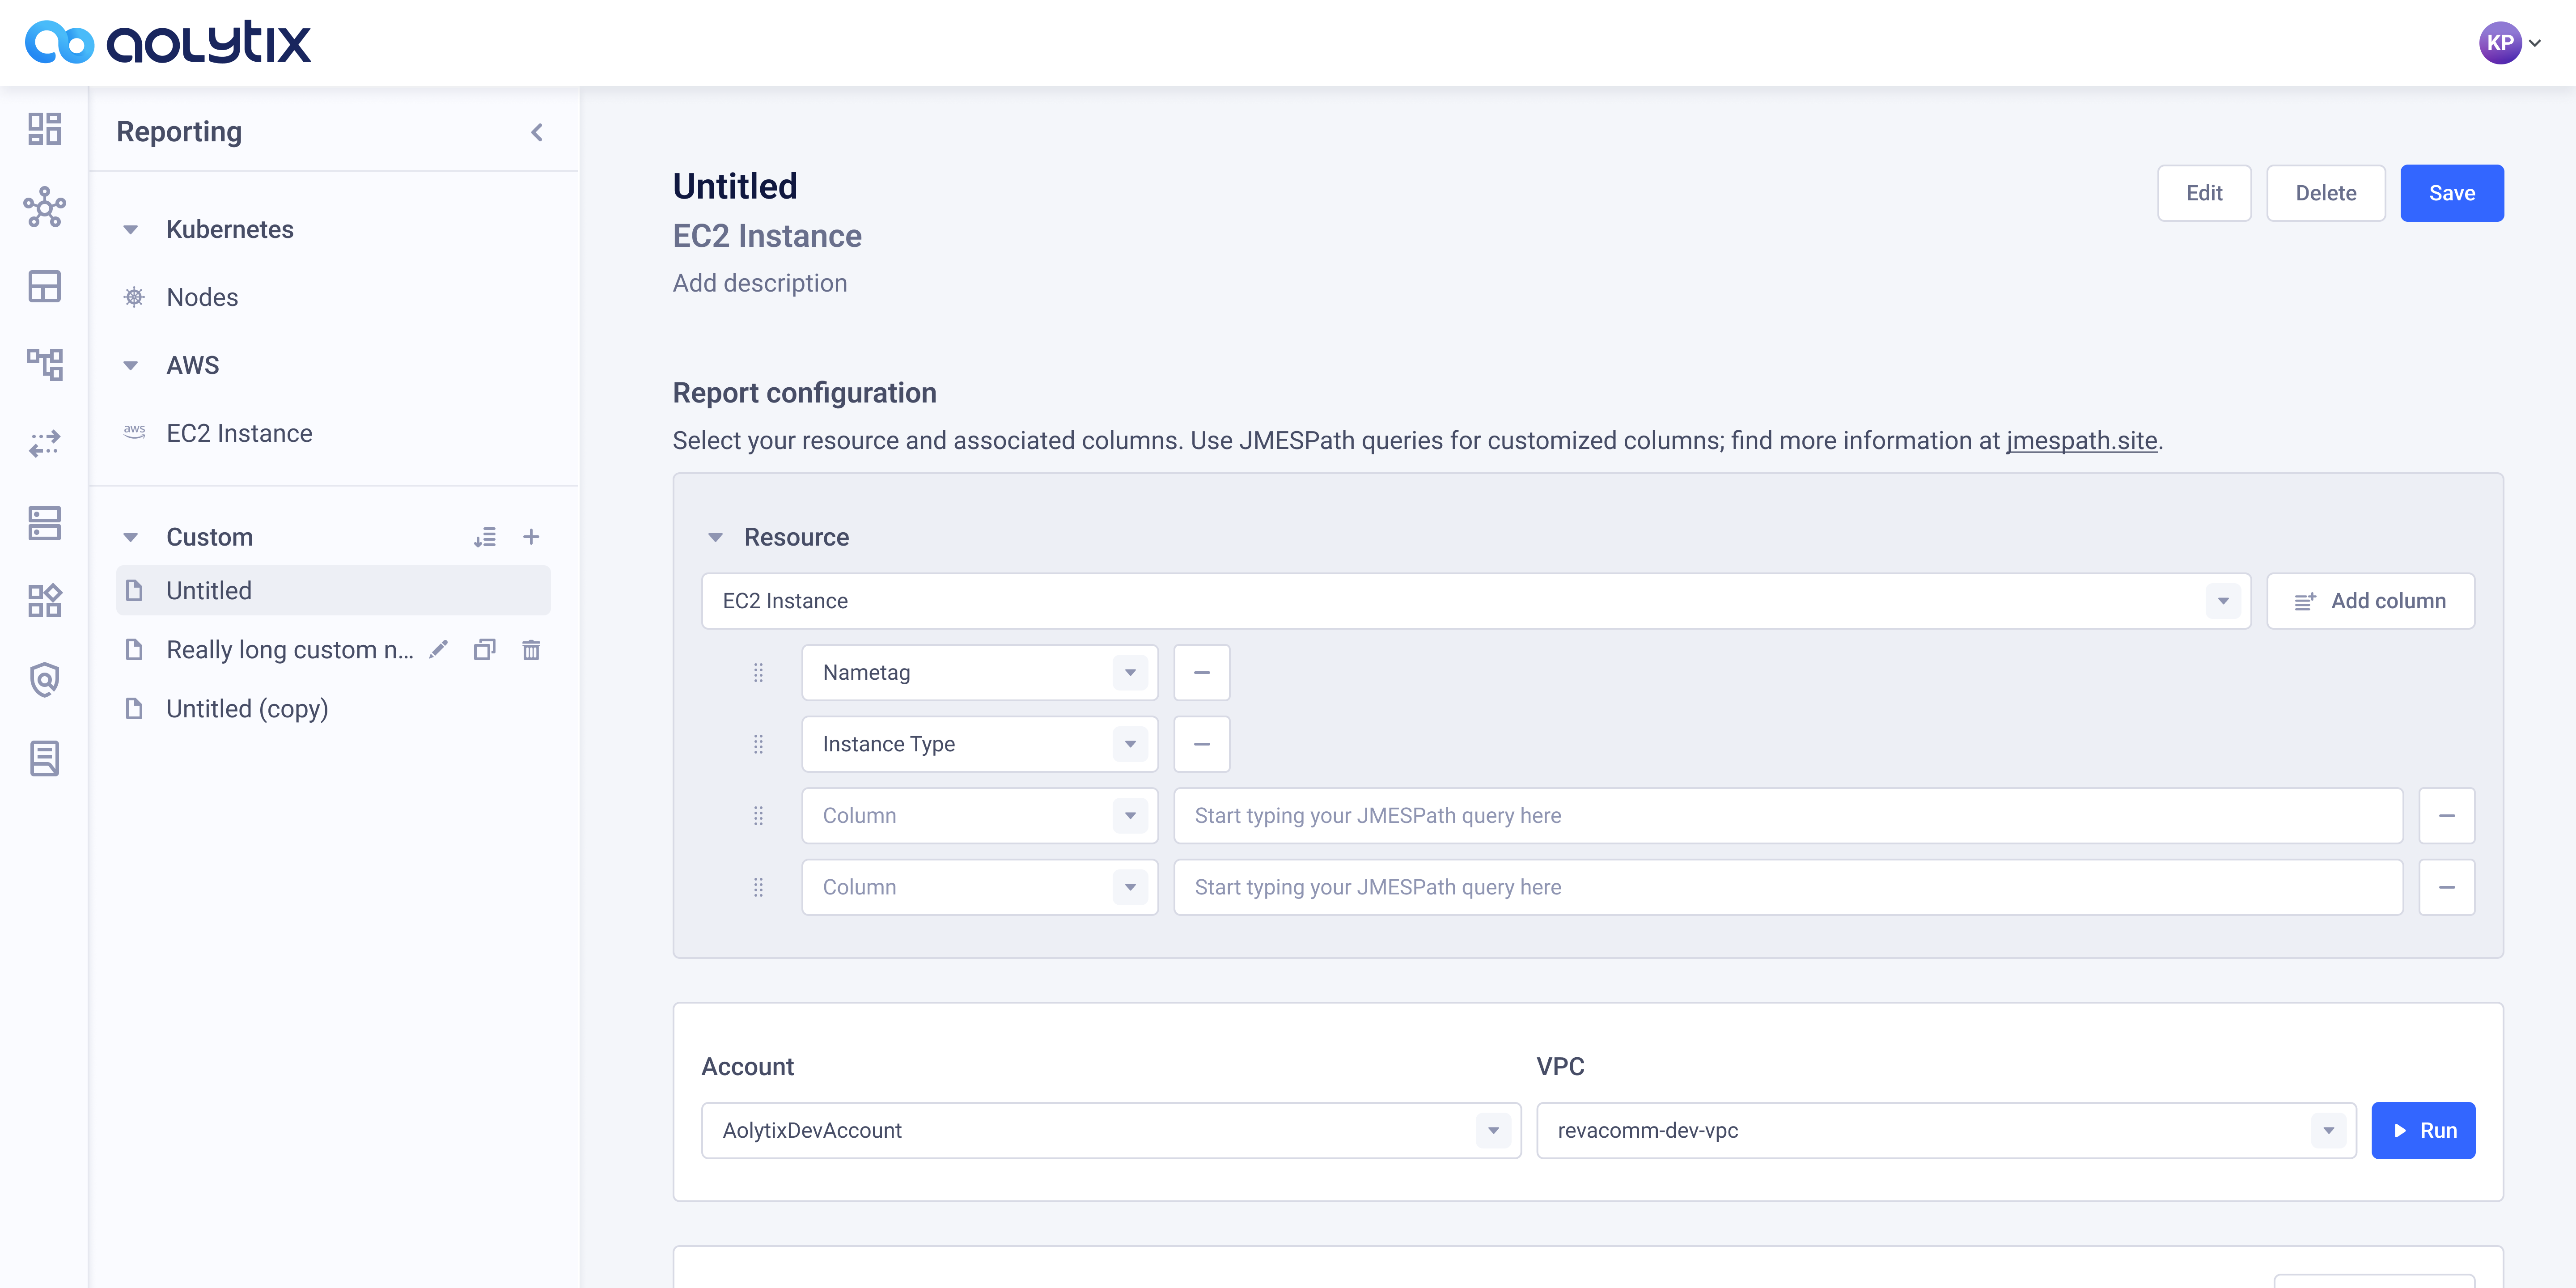Click pencil edit icon for Really long custom report
Image resolution: width=2576 pixels, height=1288 pixels.
click(x=438, y=650)
